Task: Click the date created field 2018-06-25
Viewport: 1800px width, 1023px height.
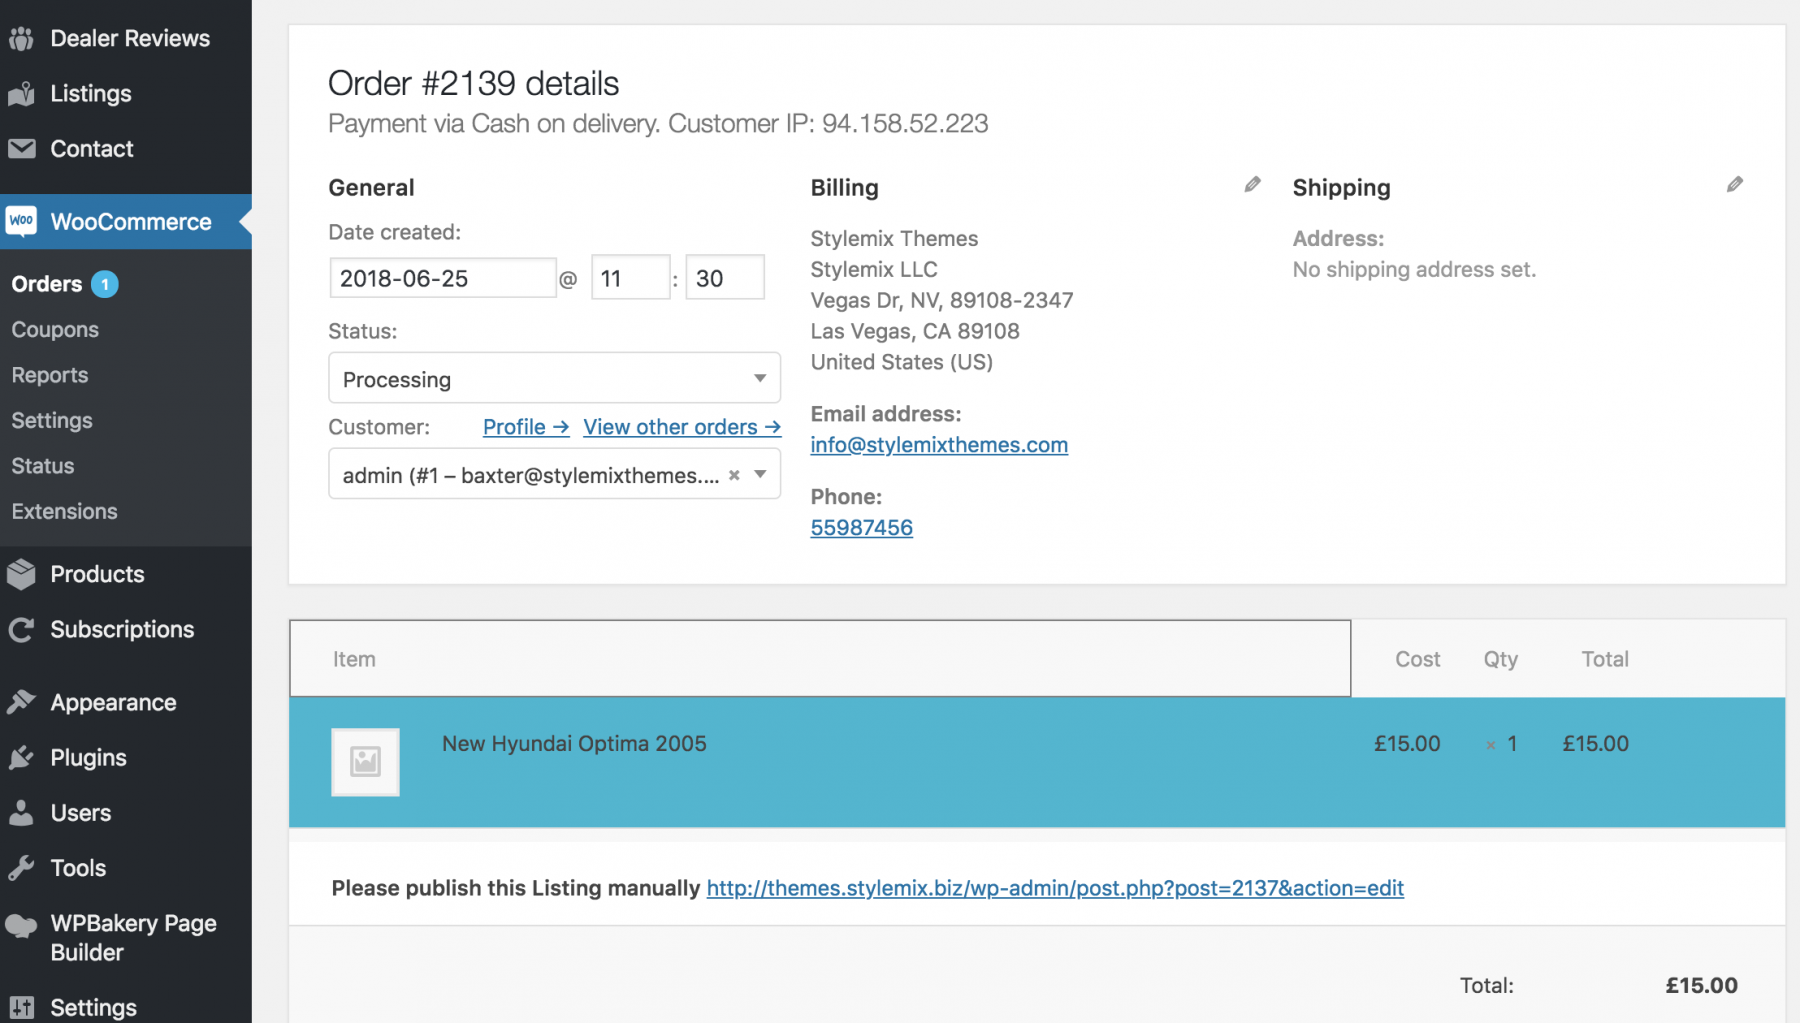Action: point(442,278)
